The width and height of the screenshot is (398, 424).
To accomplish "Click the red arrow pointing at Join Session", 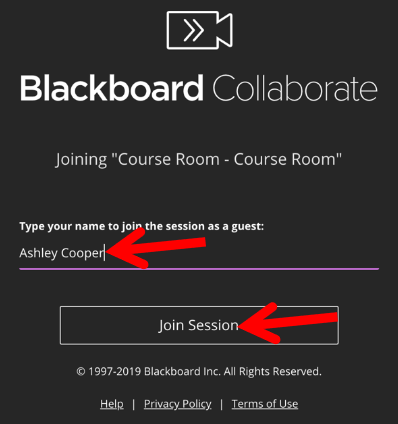I will [288, 323].
